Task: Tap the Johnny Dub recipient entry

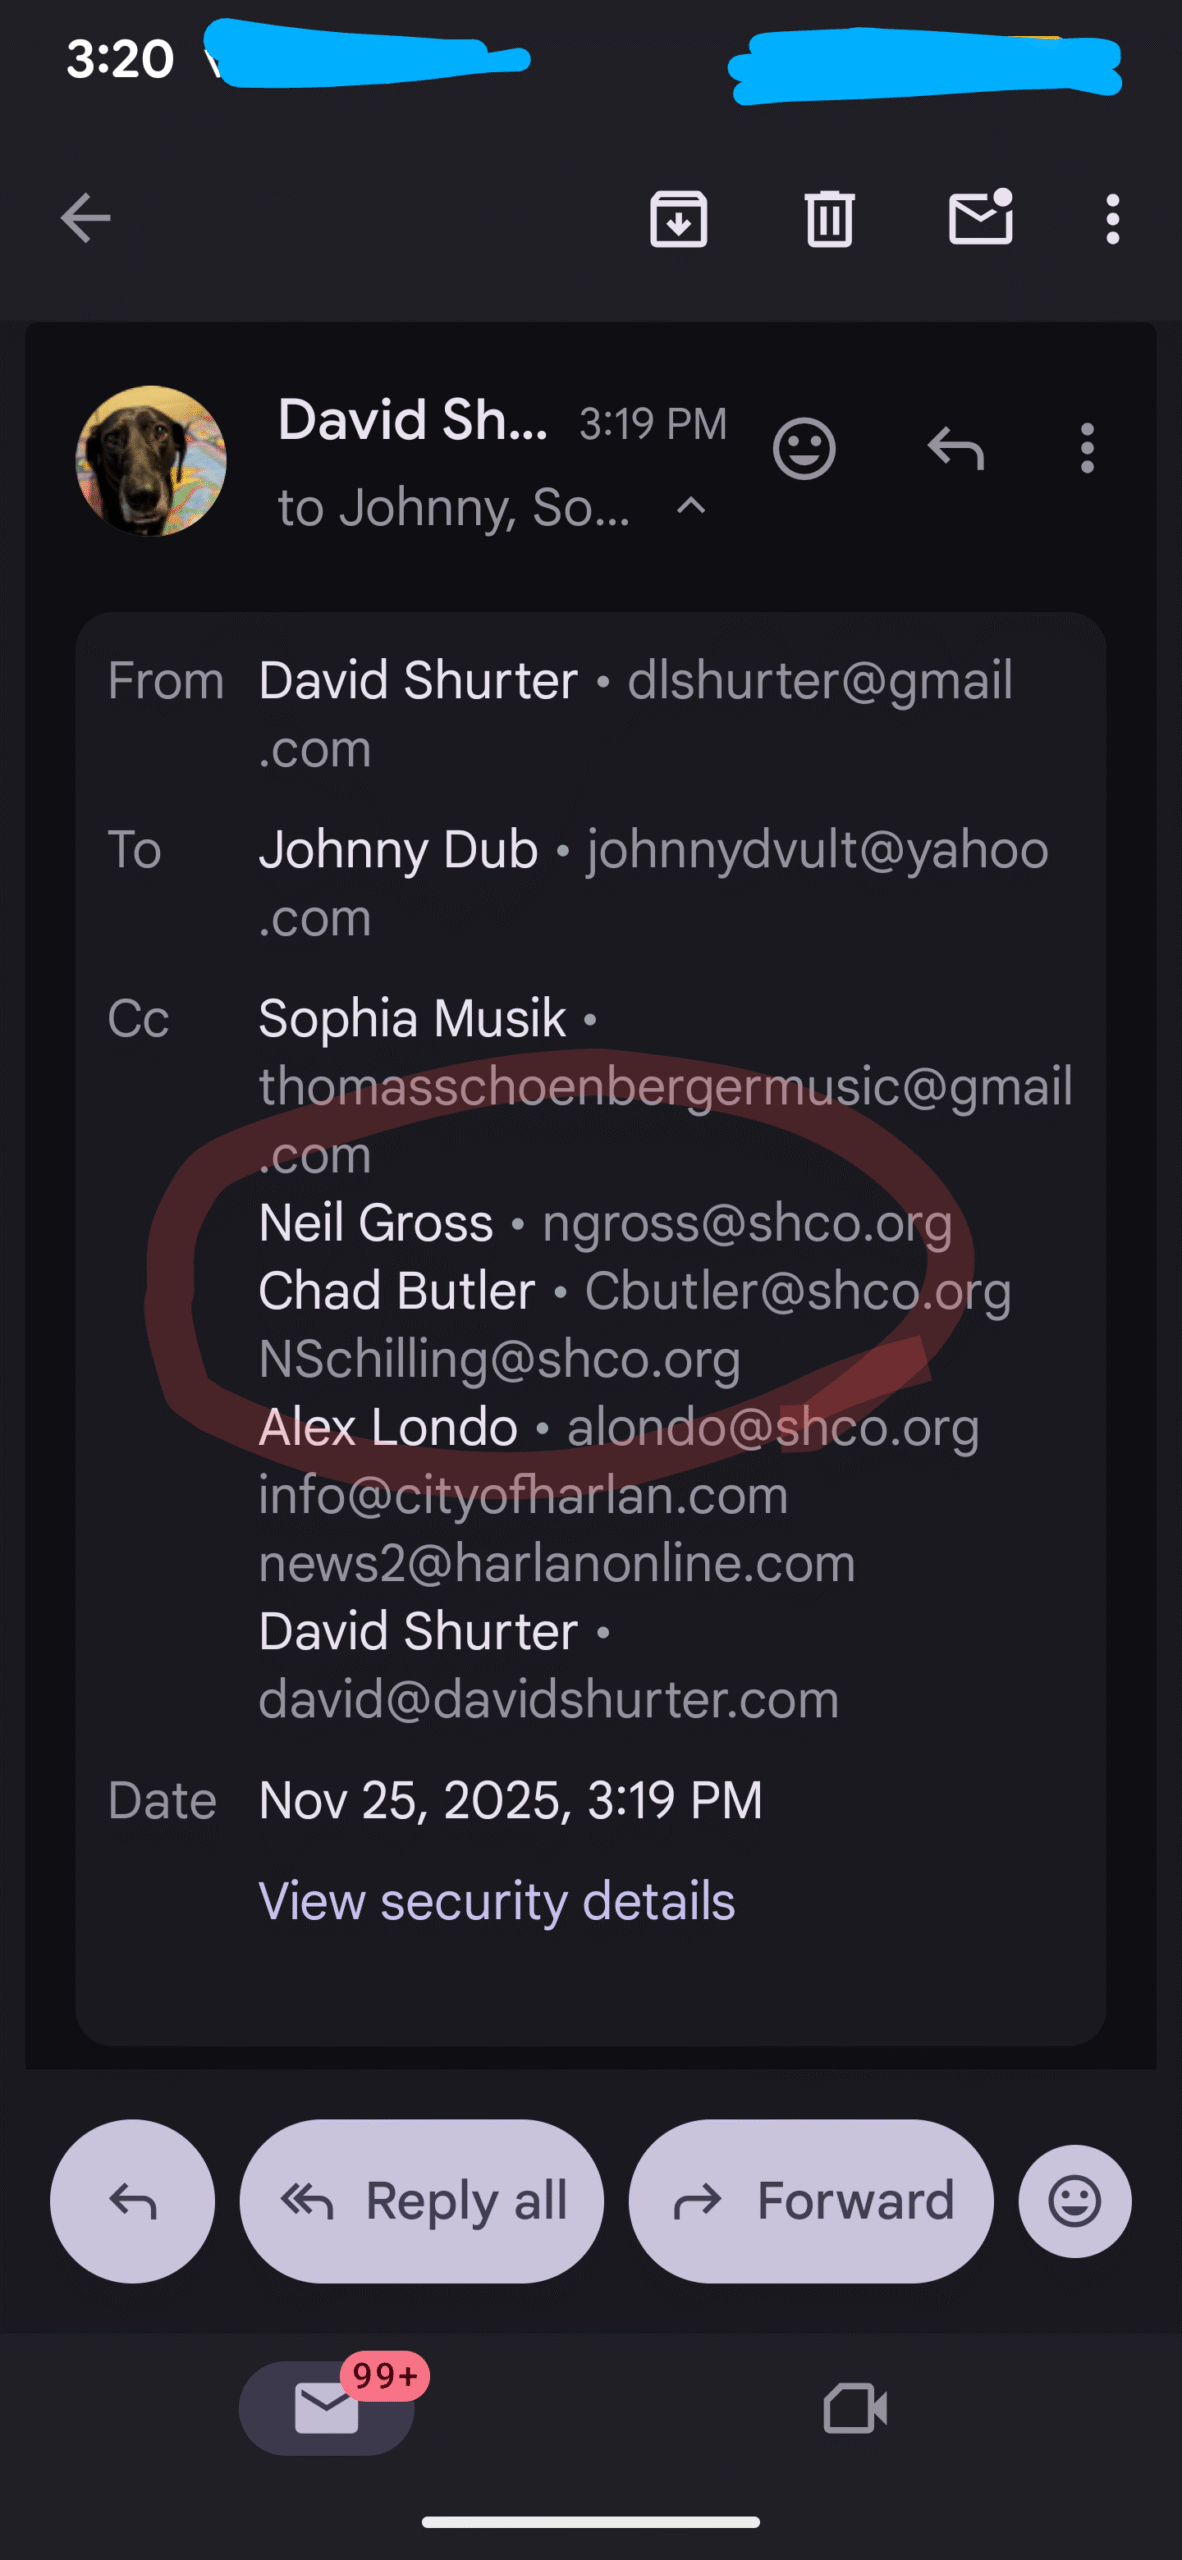Action: [x=398, y=850]
